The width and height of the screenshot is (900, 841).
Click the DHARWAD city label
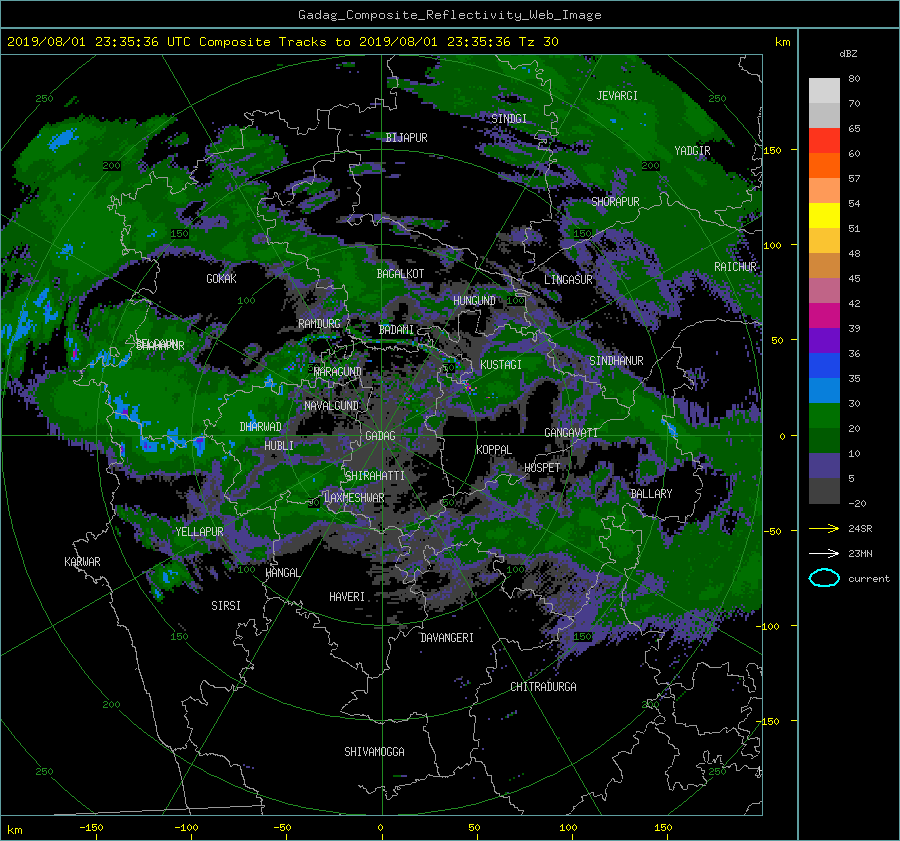tap(260, 427)
